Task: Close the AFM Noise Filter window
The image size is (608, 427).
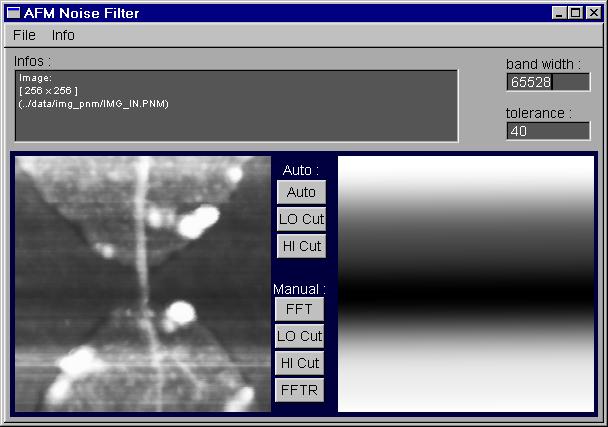Action: click(594, 13)
